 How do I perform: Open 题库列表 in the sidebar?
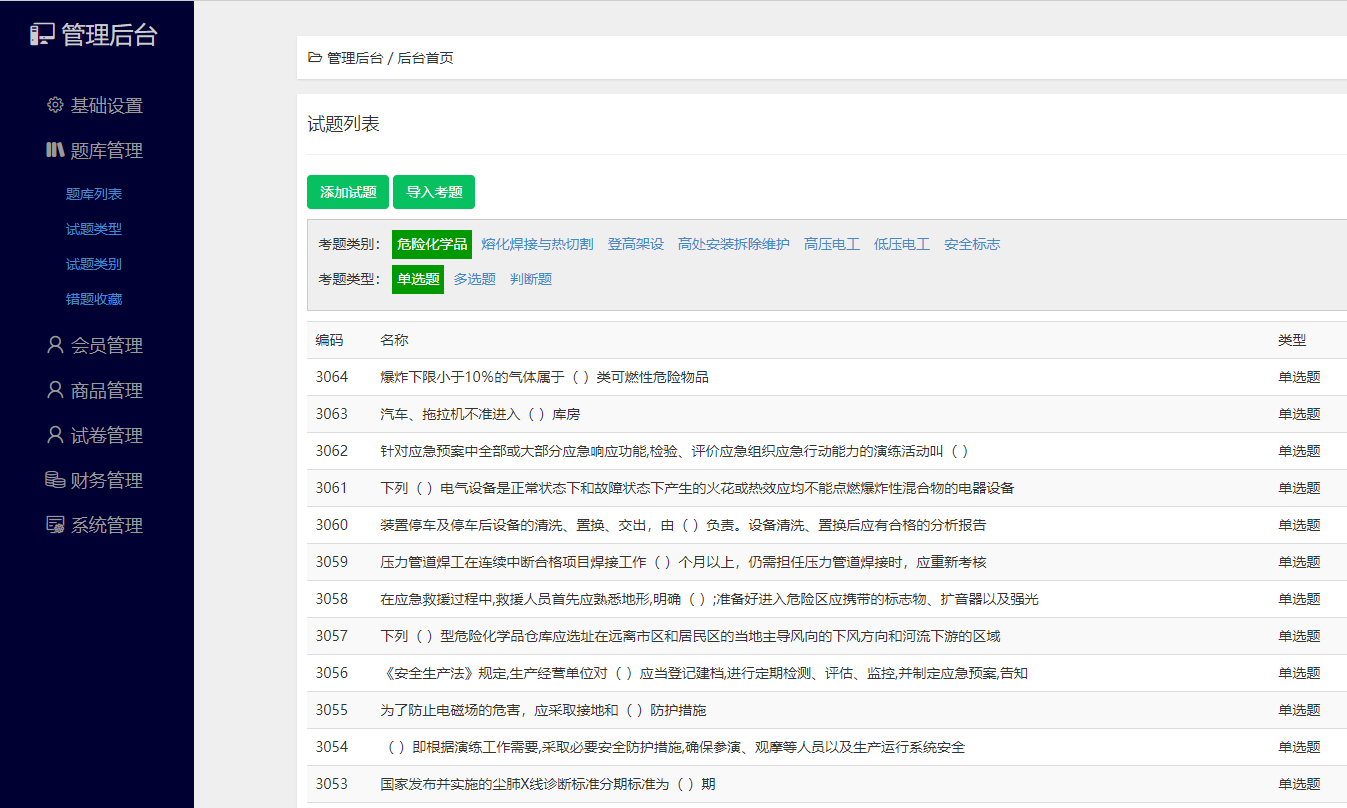tap(94, 194)
